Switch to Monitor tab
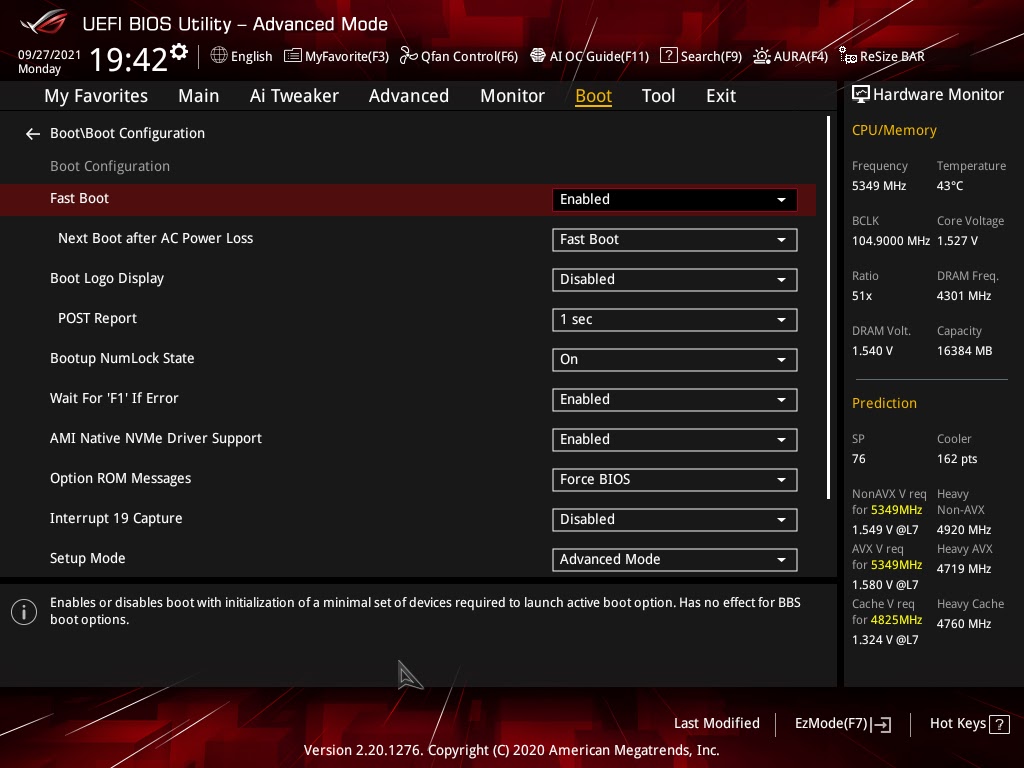This screenshot has height=768, width=1024. click(x=512, y=96)
